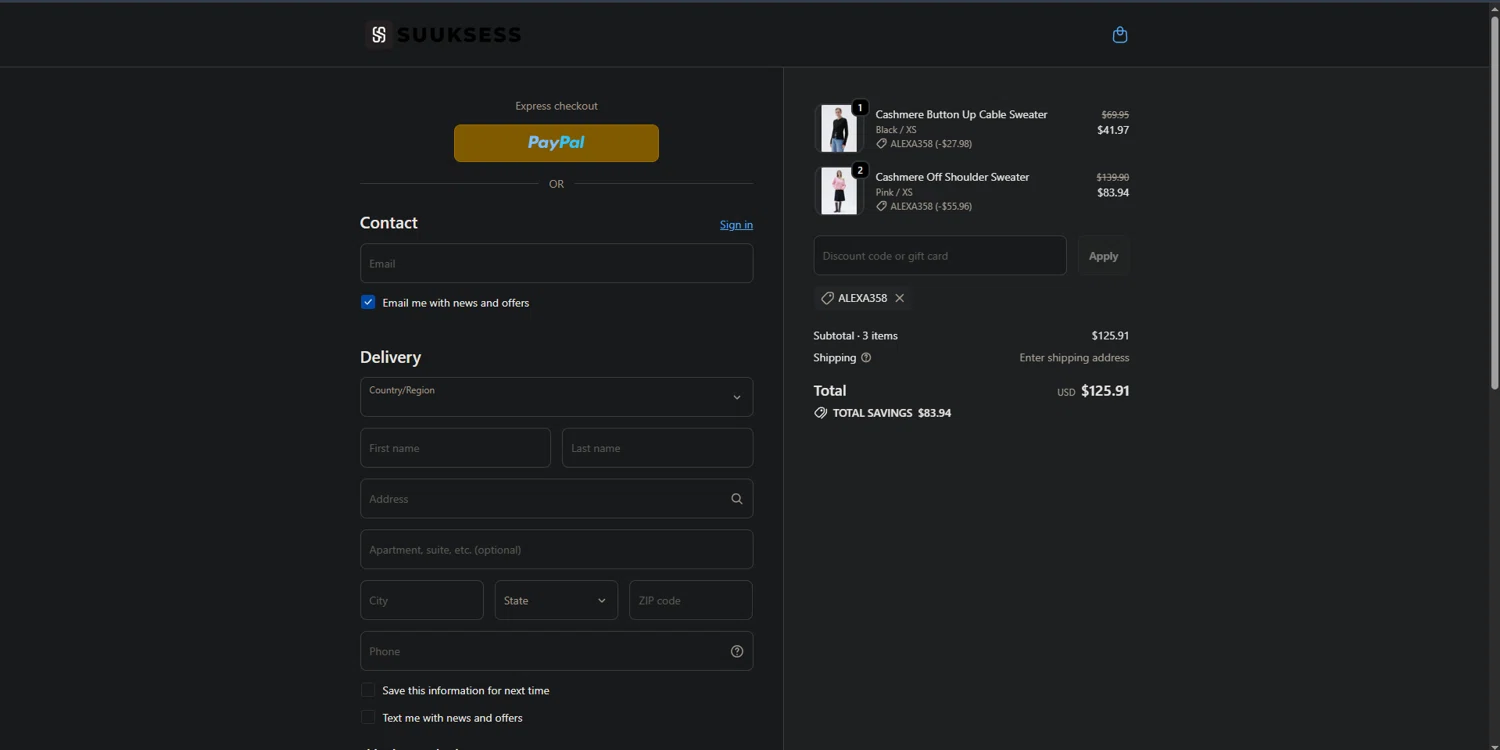
Task: Remove the ALEXA358 discount code
Action: click(900, 298)
